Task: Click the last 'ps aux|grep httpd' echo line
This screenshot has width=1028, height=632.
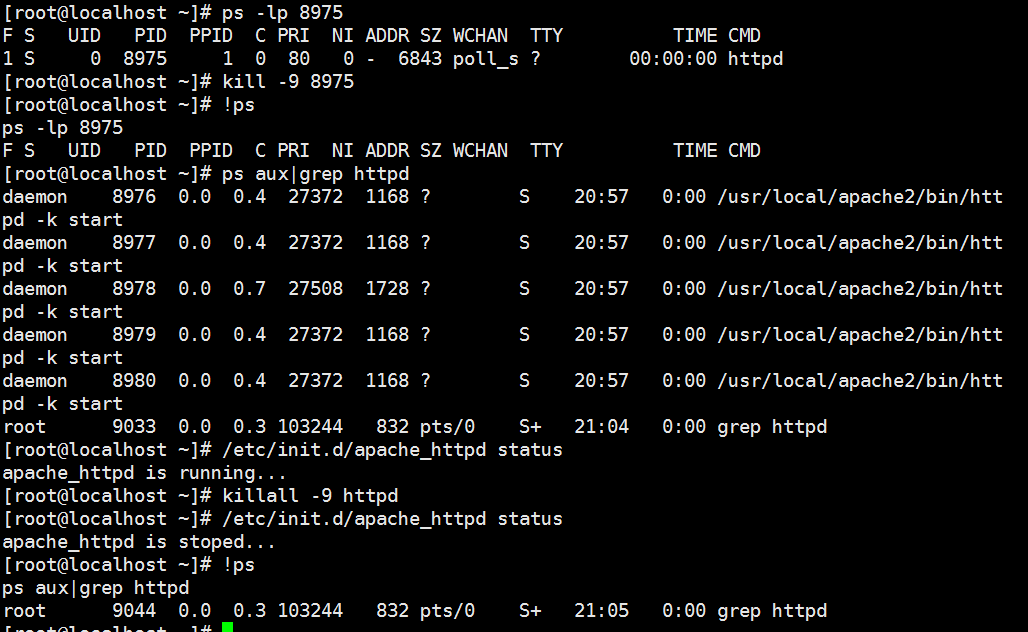Action: coord(96,588)
